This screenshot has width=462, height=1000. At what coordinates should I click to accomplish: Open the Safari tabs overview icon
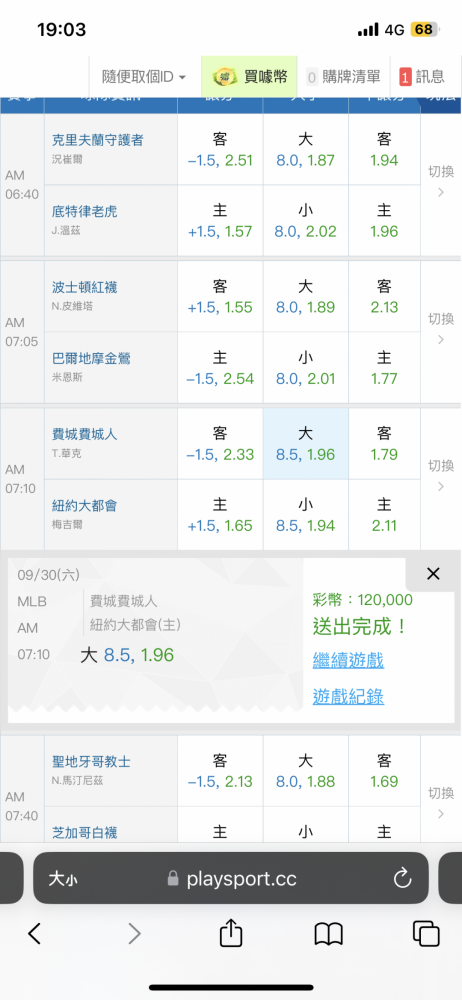click(x=426, y=934)
